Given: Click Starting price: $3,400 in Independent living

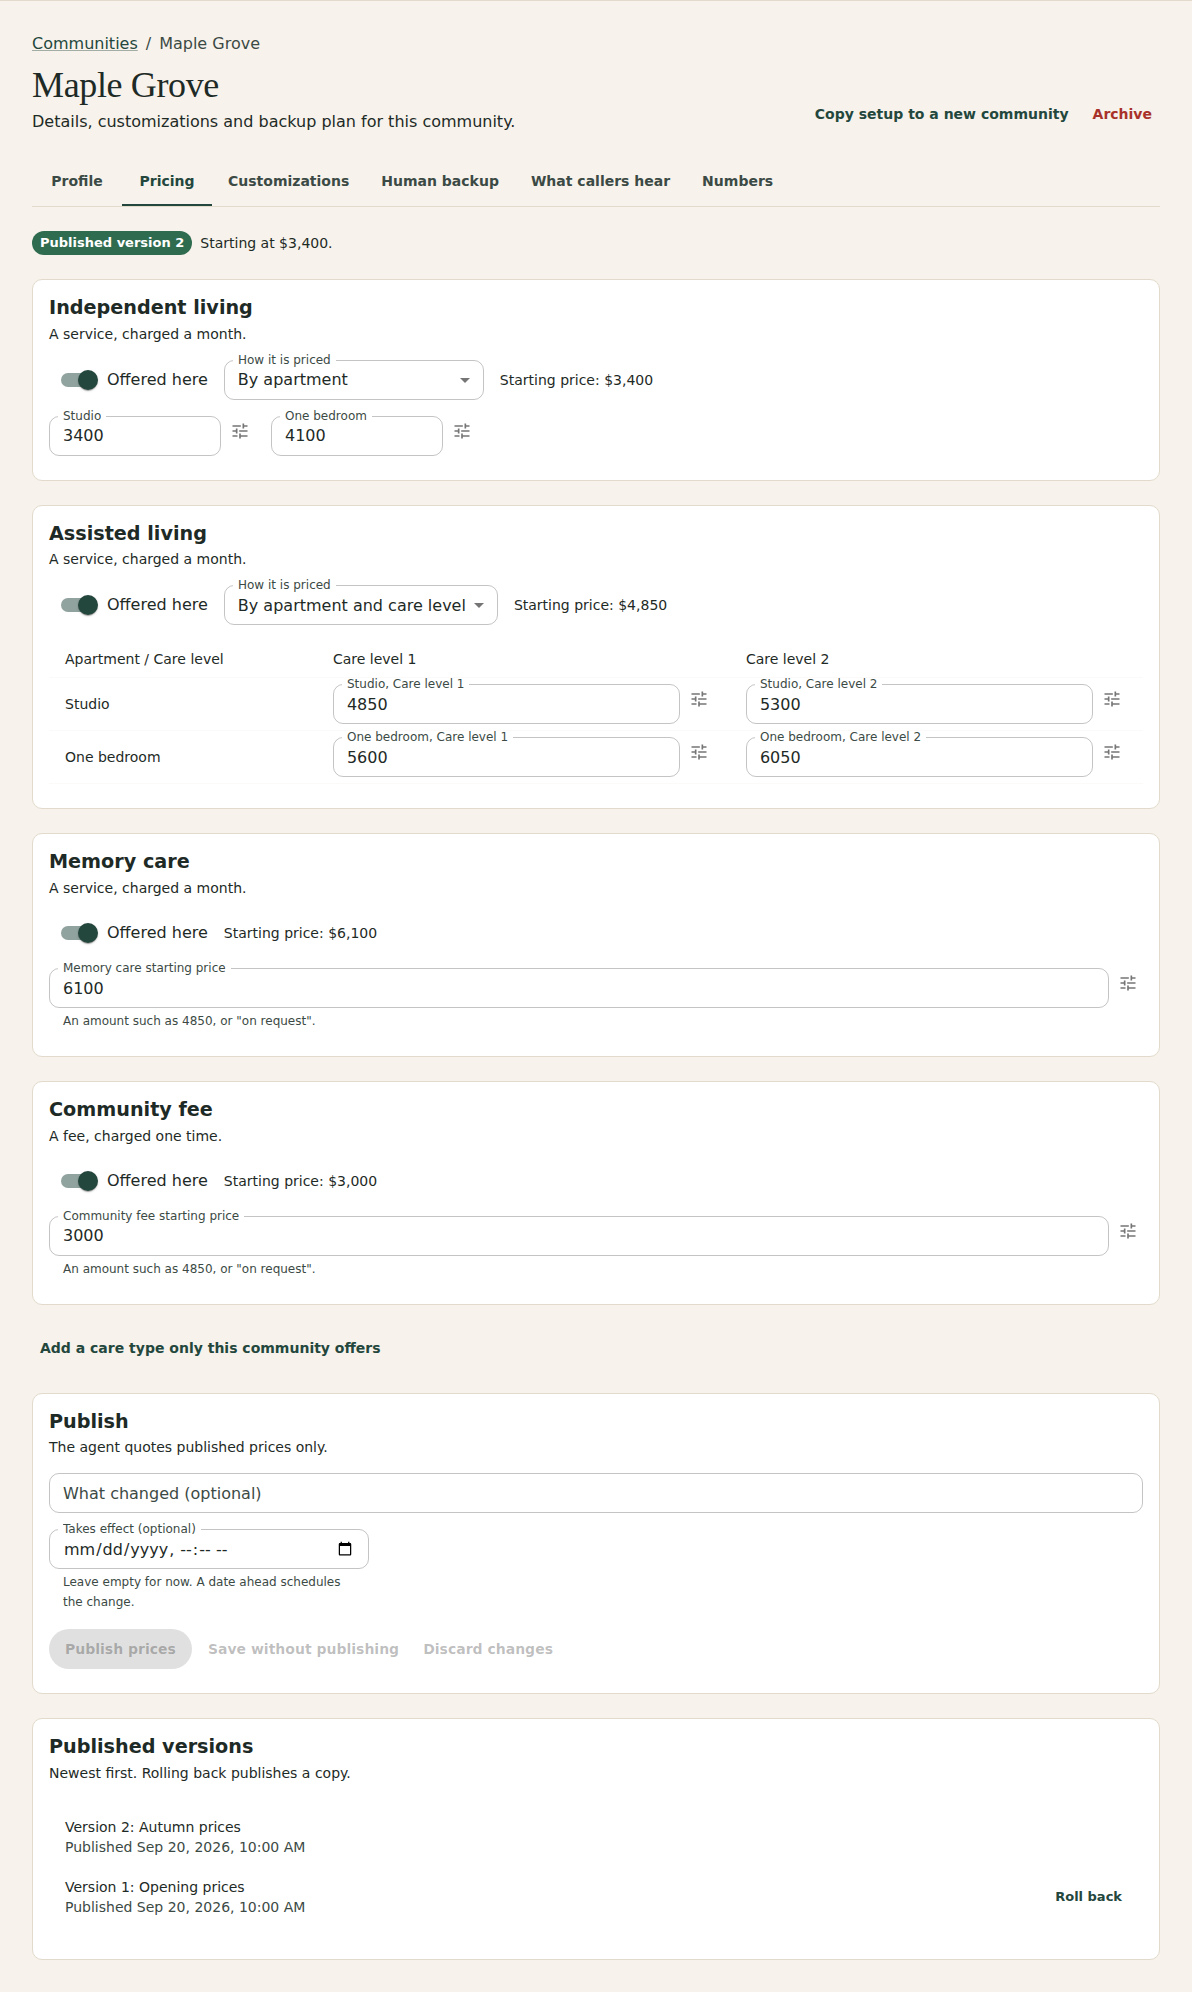Looking at the screenshot, I should point(576,380).
